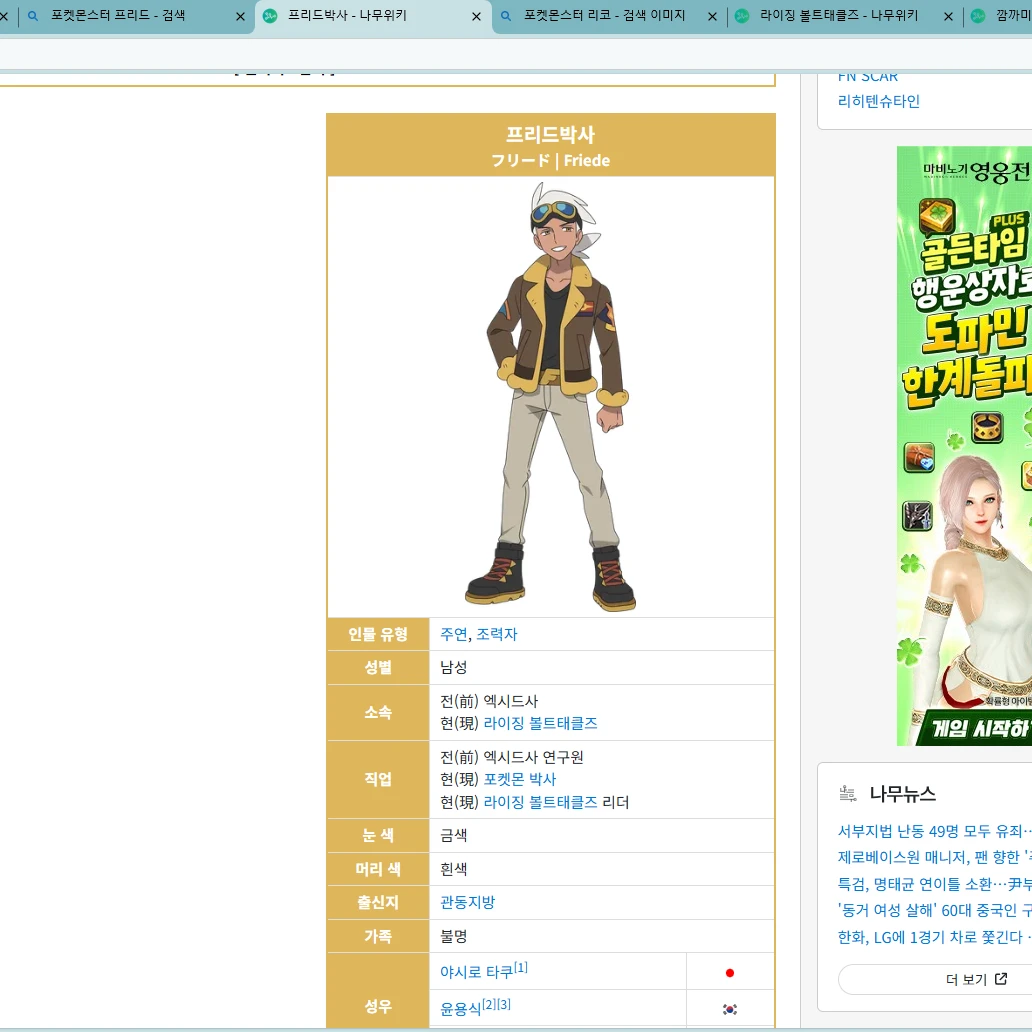Click the 흰색 hair color value

pyautogui.click(x=453, y=869)
